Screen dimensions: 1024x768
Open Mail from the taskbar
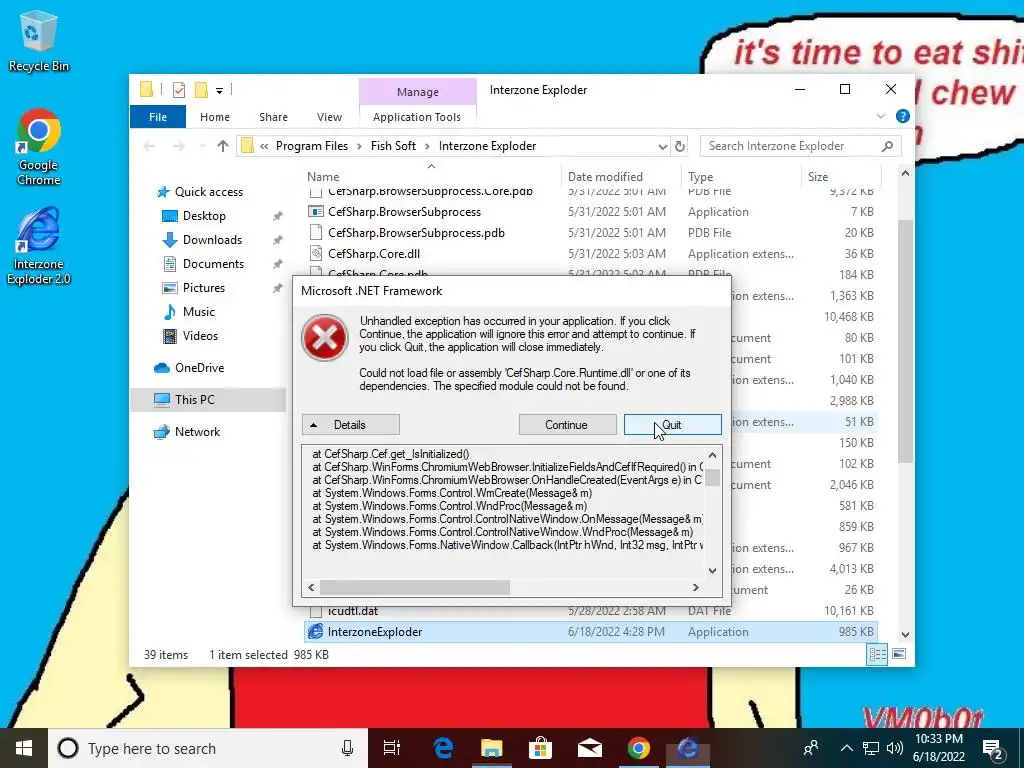point(590,748)
